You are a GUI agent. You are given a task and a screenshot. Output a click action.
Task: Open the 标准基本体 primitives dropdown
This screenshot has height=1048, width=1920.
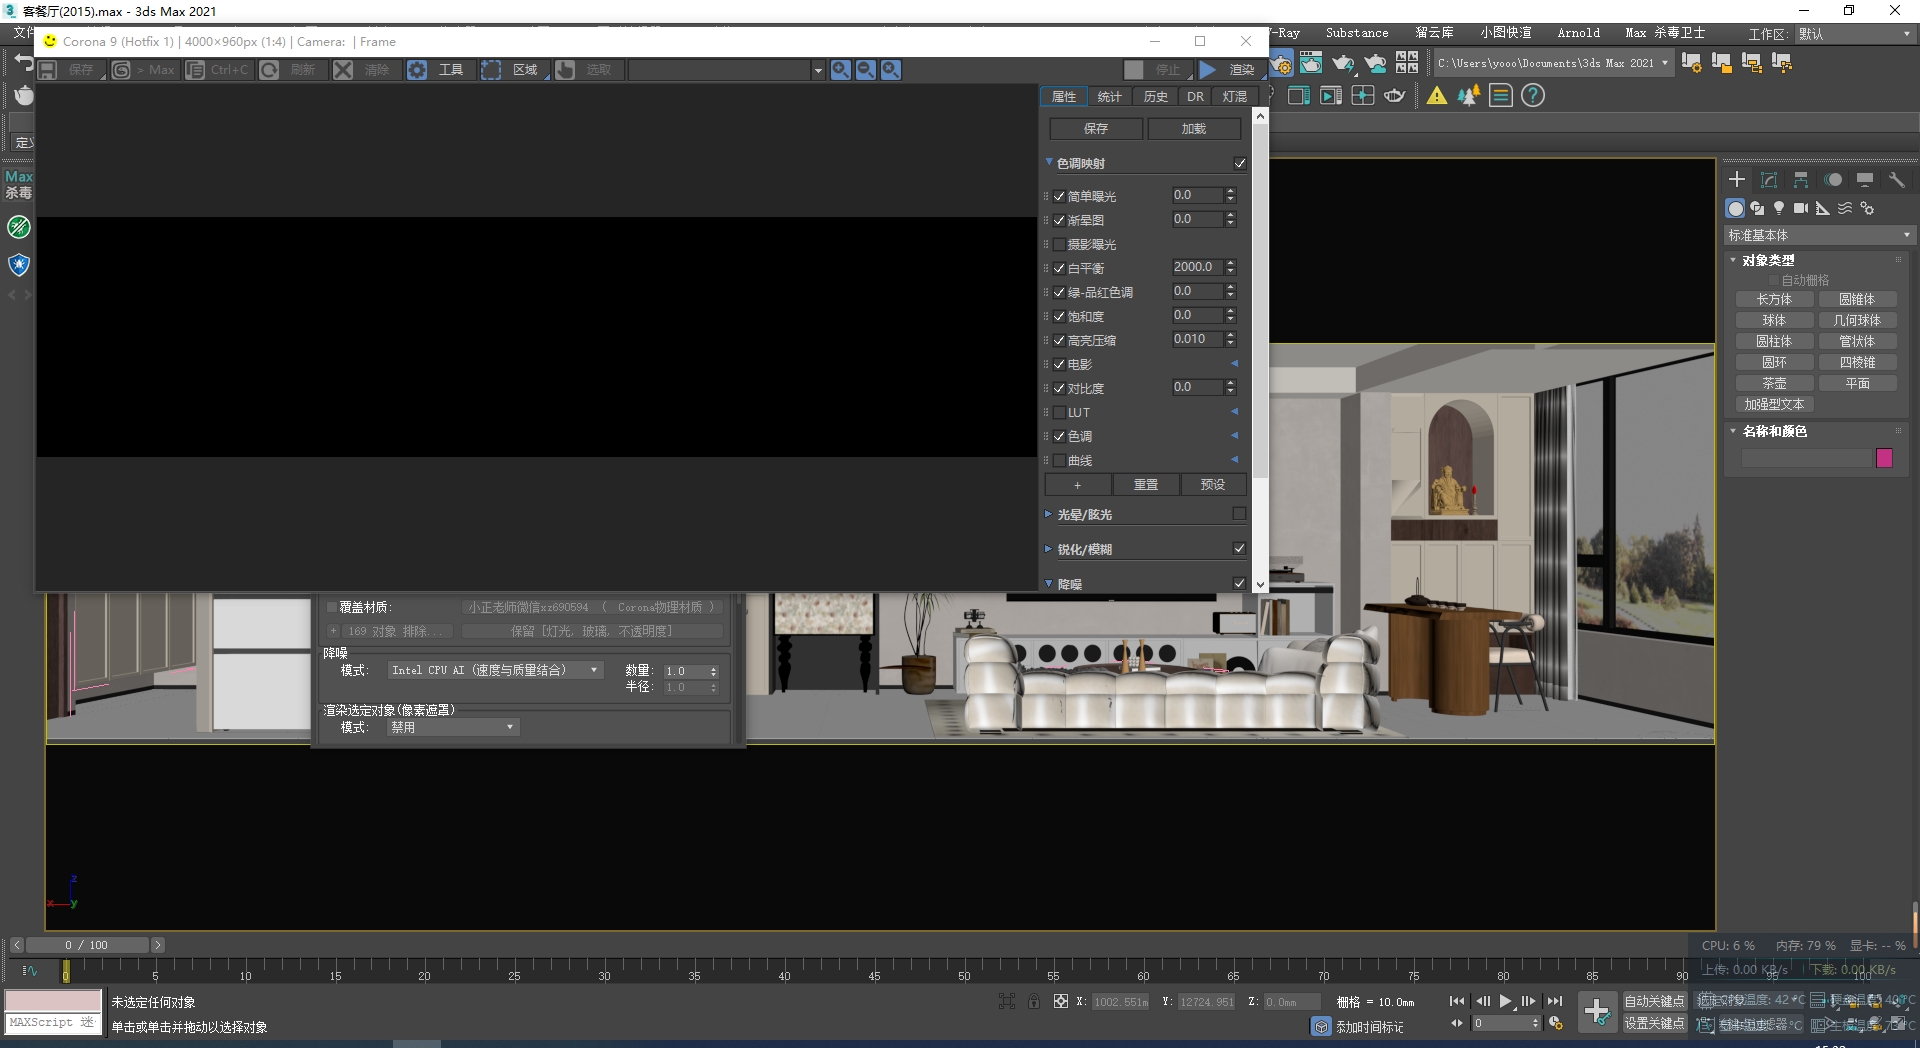1819,235
